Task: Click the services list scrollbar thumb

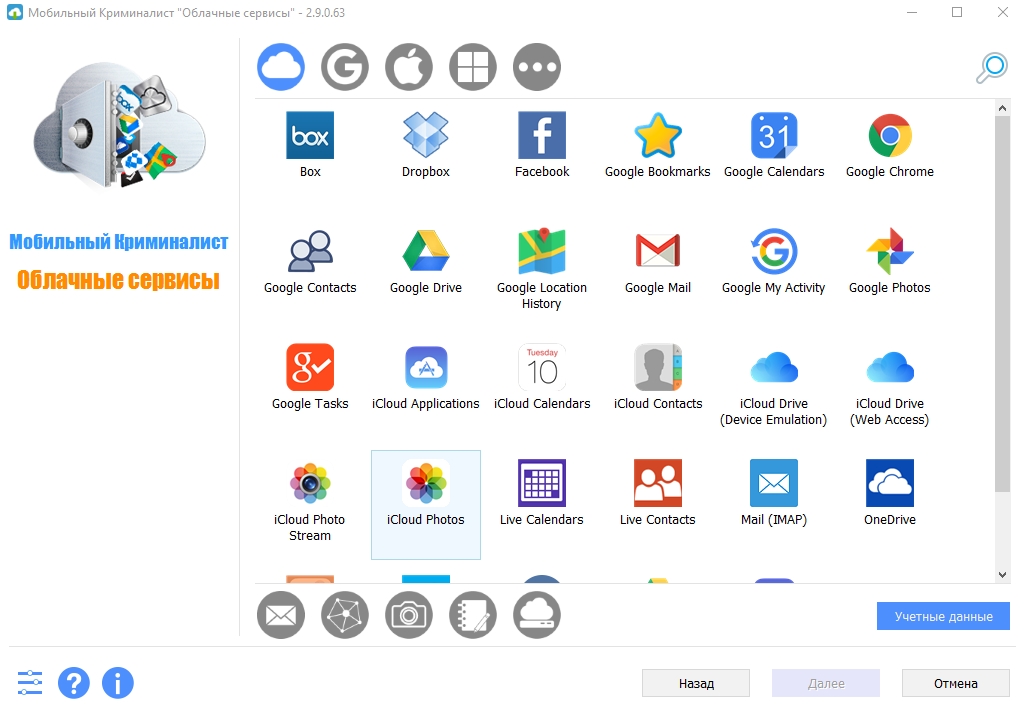Action: (x=1002, y=304)
